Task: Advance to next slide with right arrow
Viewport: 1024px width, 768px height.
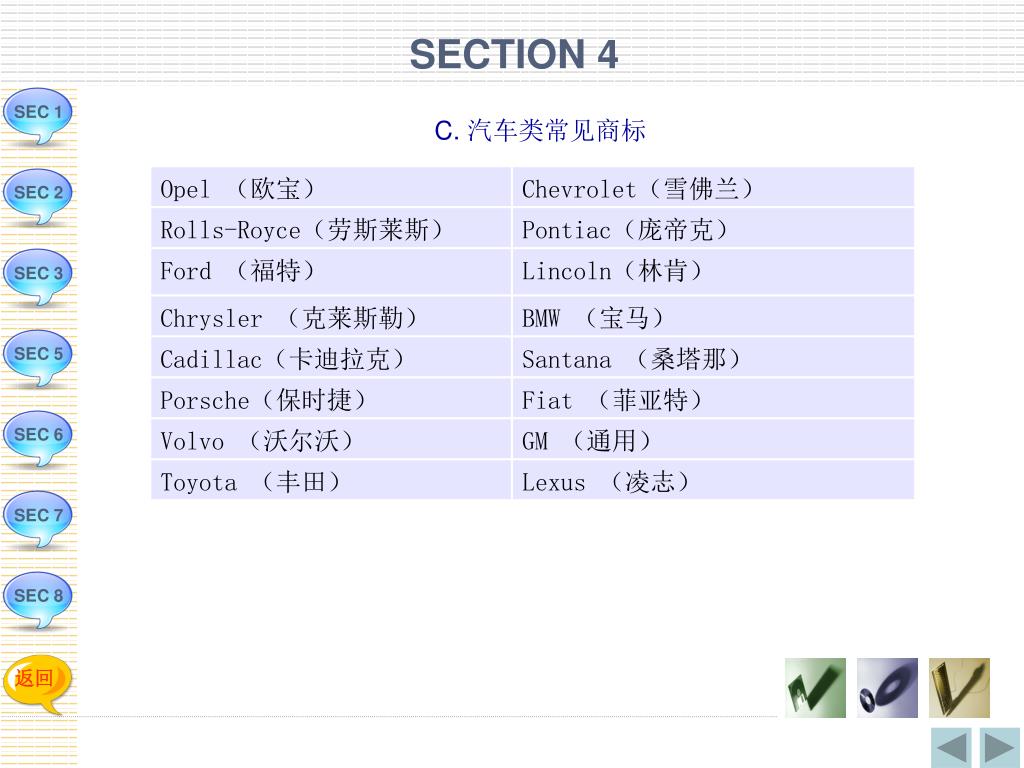Action: click(999, 748)
